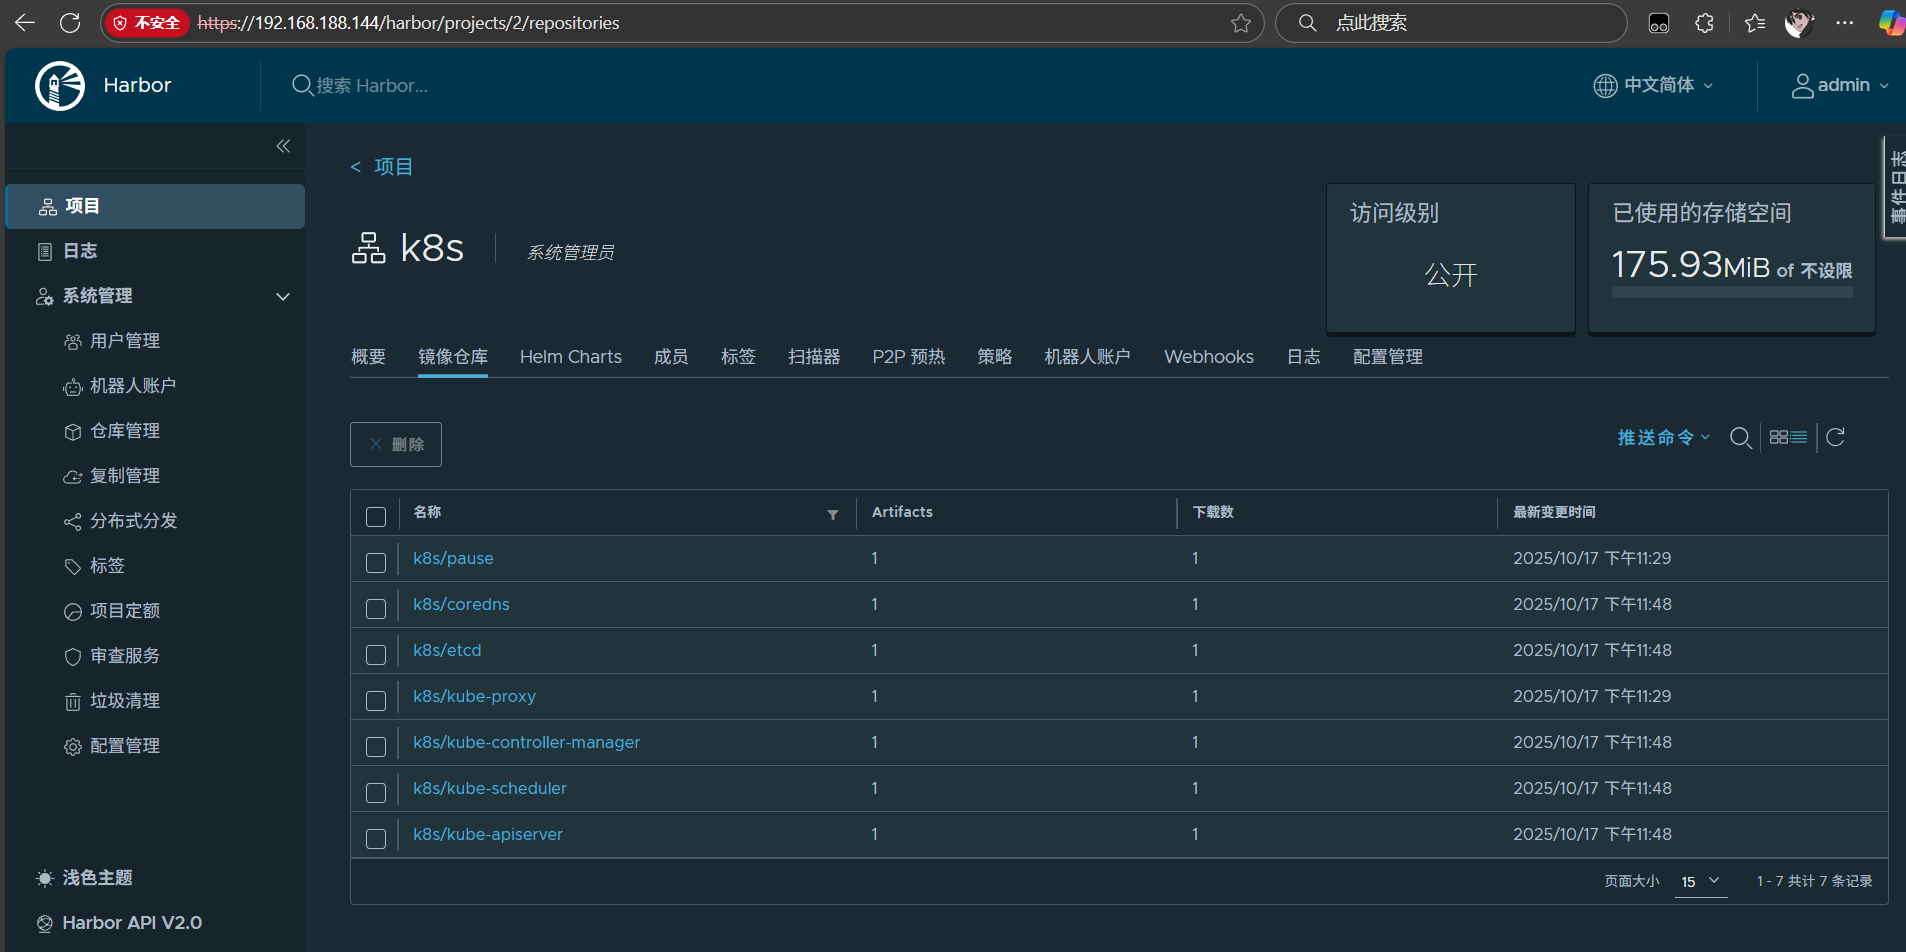Image resolution: width=1906 pixels, height=952 pixels.
Task: Open the page size 15 dropdown
Action: pyautogui.click(x=1701, y=881)
